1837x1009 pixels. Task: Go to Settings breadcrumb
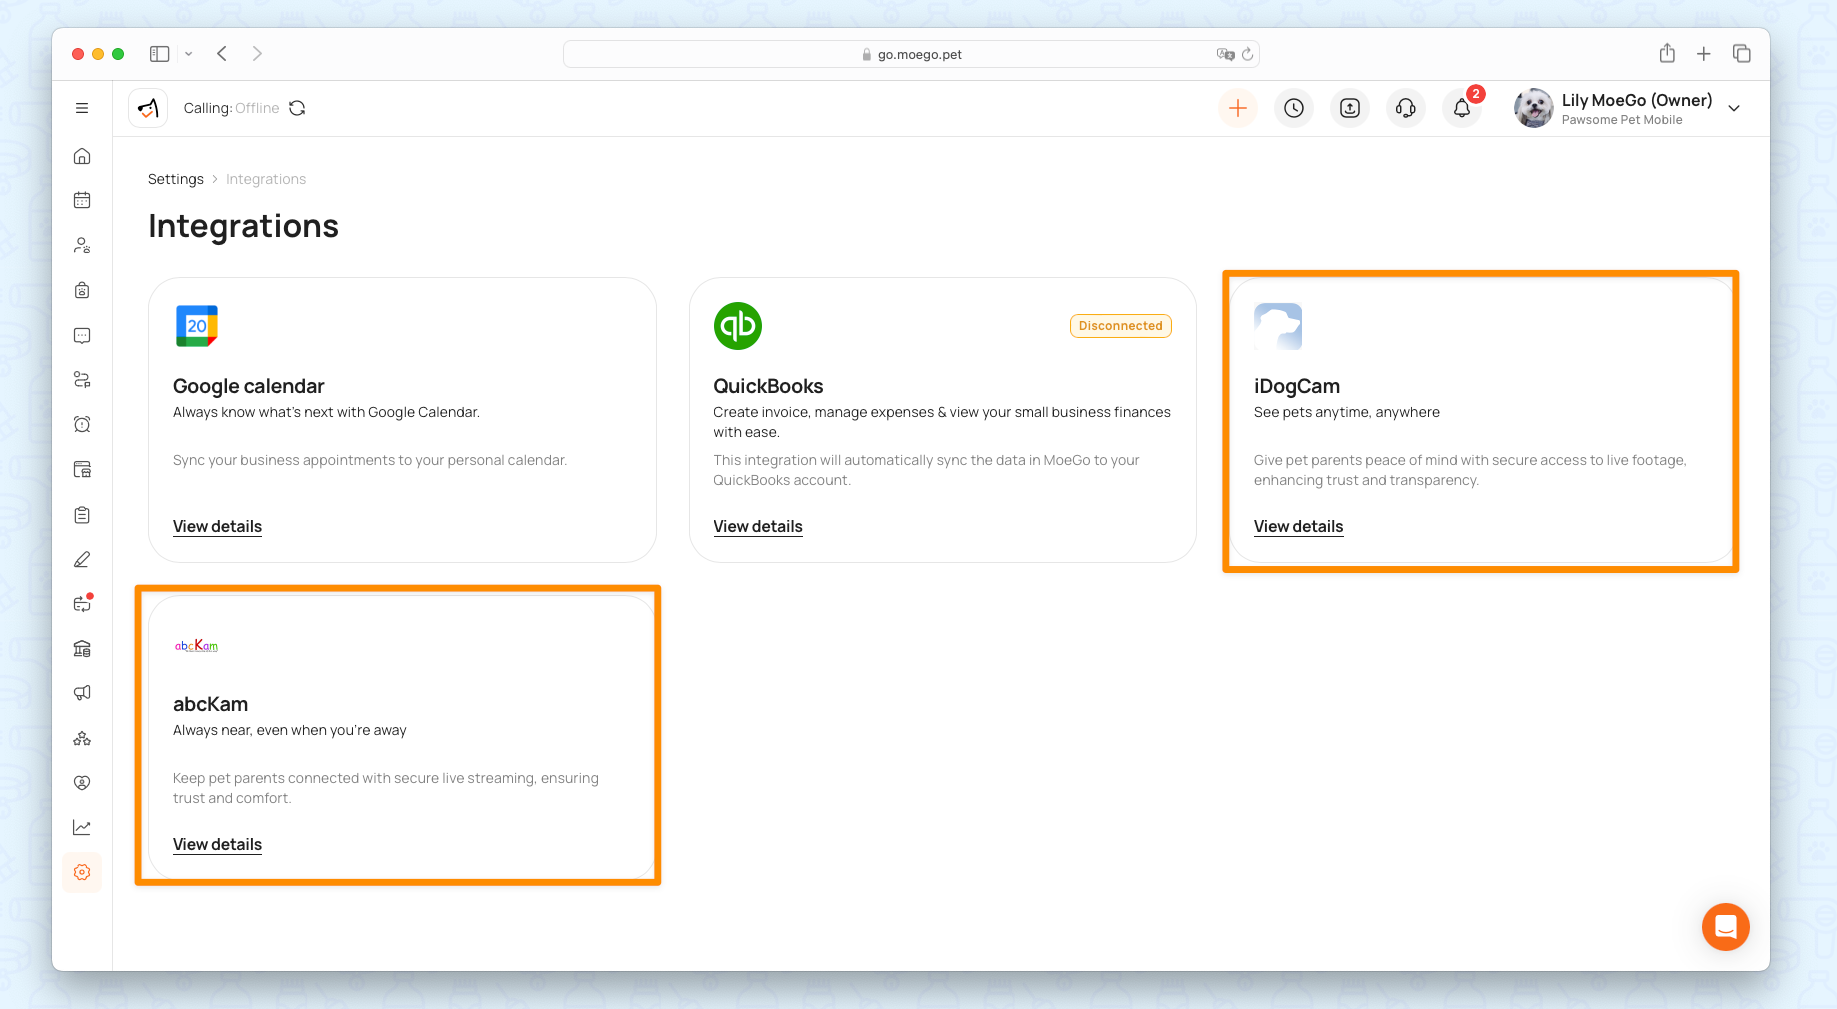click(176, 179)
